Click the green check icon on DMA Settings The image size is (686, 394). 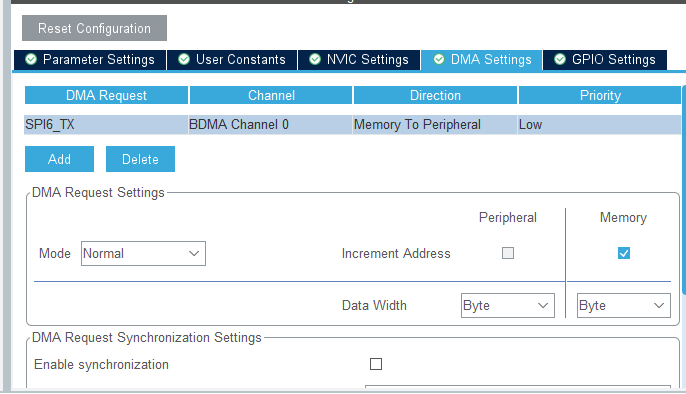pyautogui.click(x=439, y=59)
